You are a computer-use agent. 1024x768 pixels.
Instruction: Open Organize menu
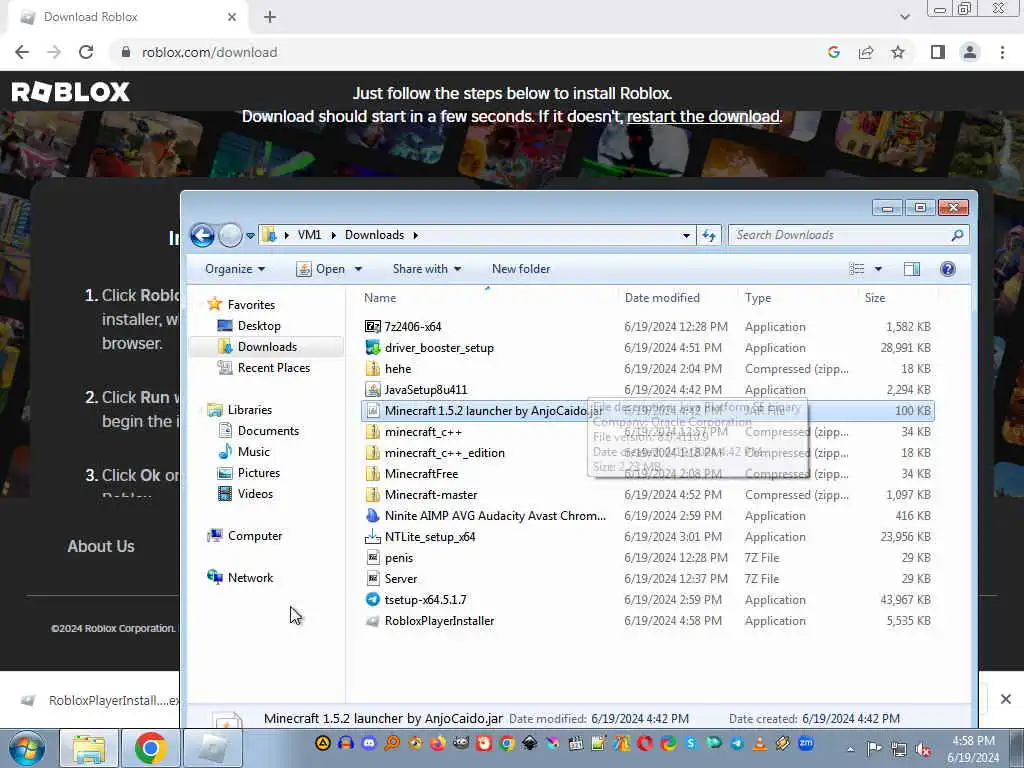(234, 269)
